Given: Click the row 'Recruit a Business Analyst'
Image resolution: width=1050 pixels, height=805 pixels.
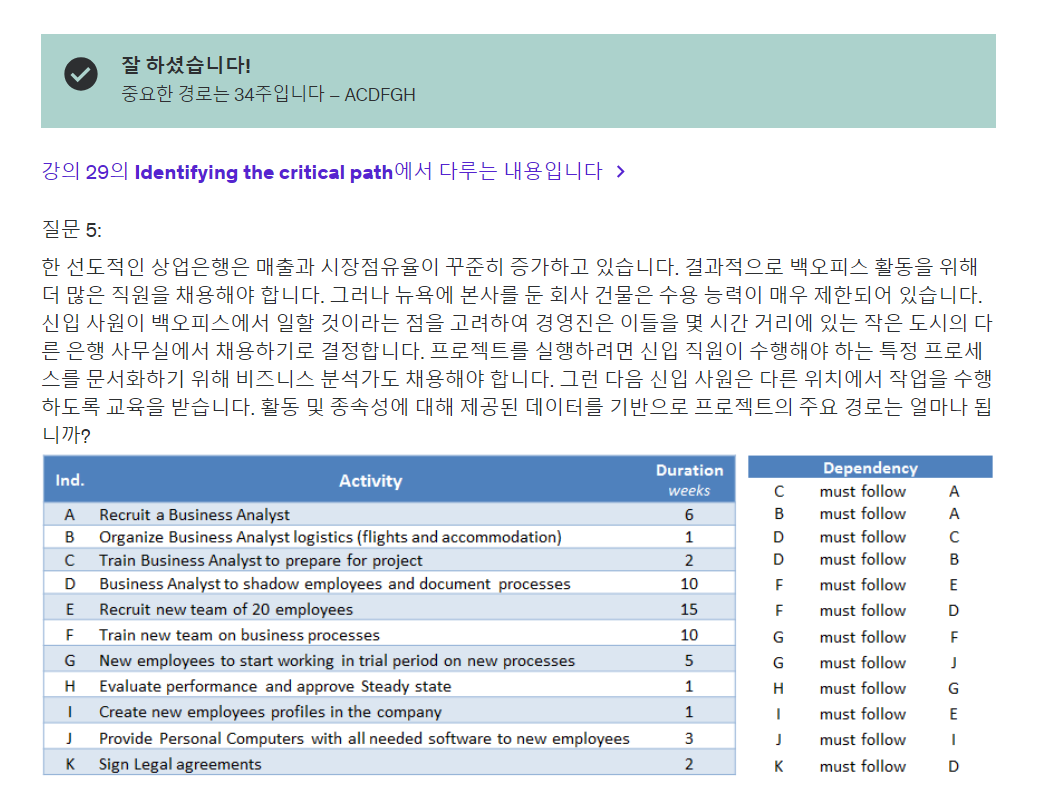Looking at the screenshot, I should (x=389, y=514).
